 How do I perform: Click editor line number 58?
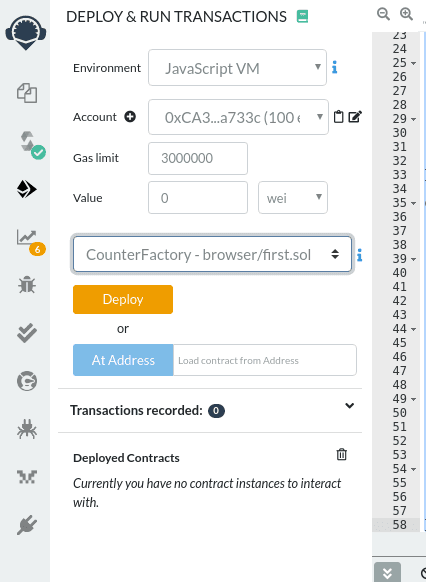pyautogui.click(x=400, y=525)
